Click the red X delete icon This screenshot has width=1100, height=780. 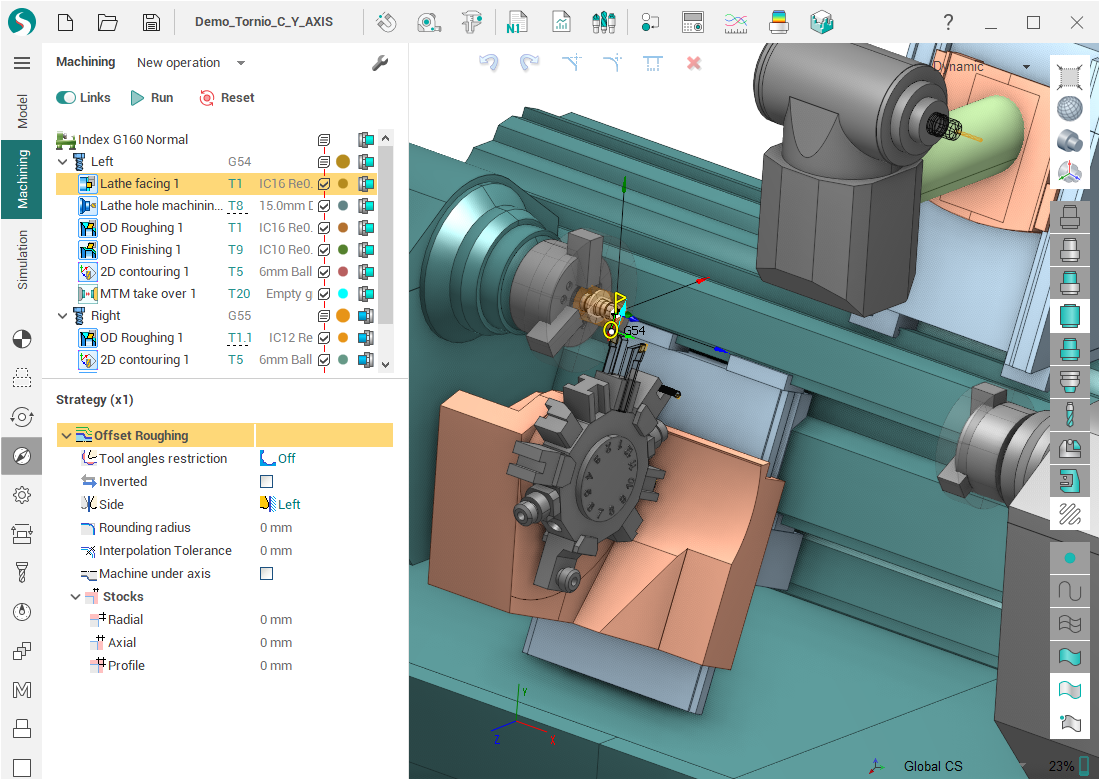693,63
